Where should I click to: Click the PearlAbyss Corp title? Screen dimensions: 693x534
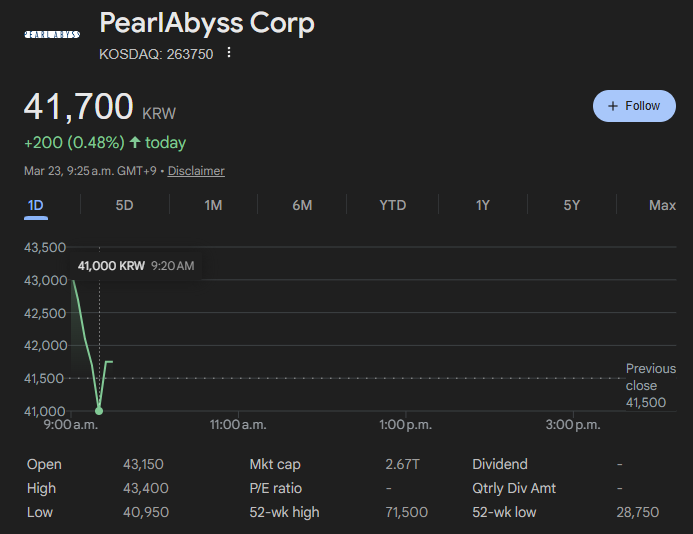coord(207,23)
